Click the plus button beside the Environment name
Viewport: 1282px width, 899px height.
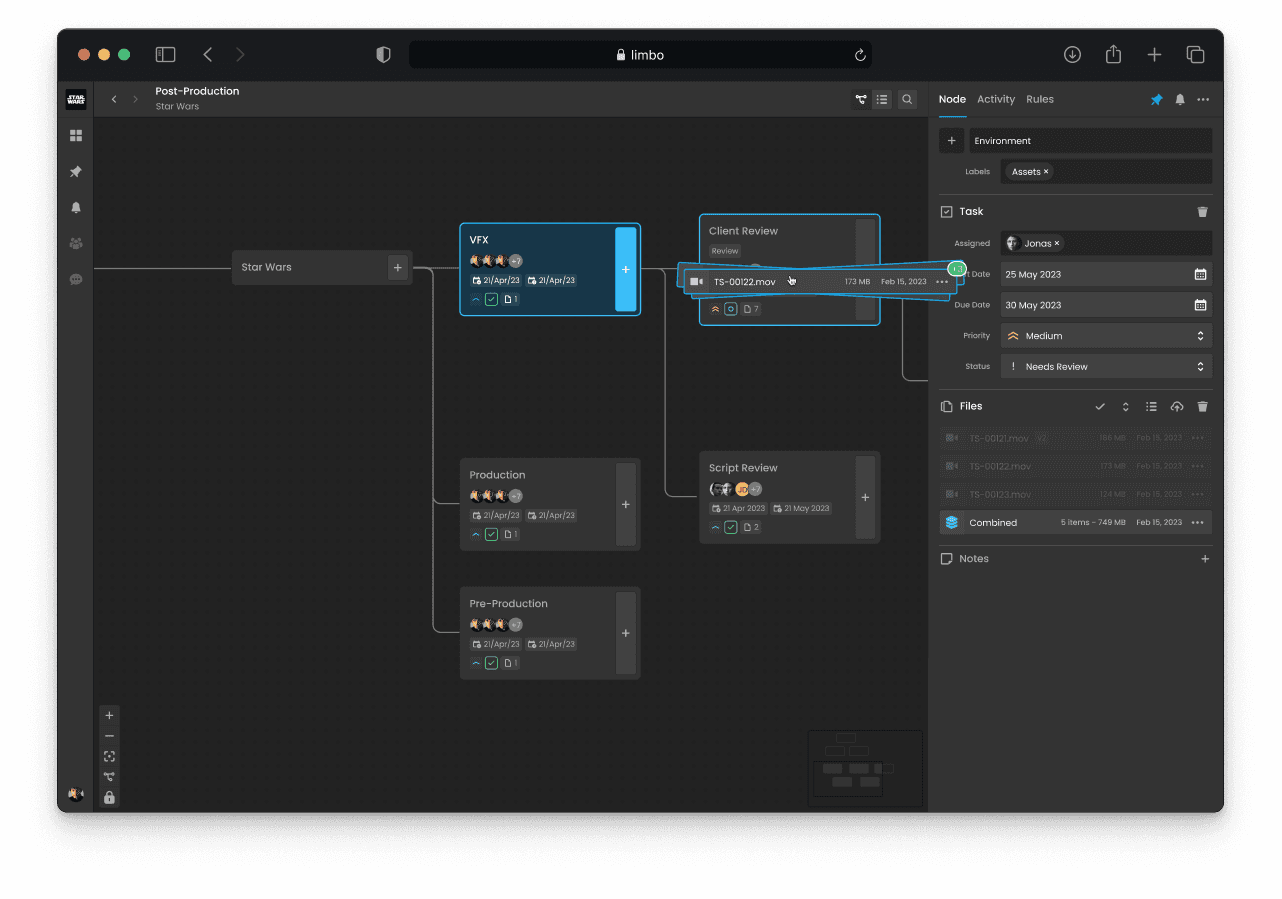coord(951,141)
